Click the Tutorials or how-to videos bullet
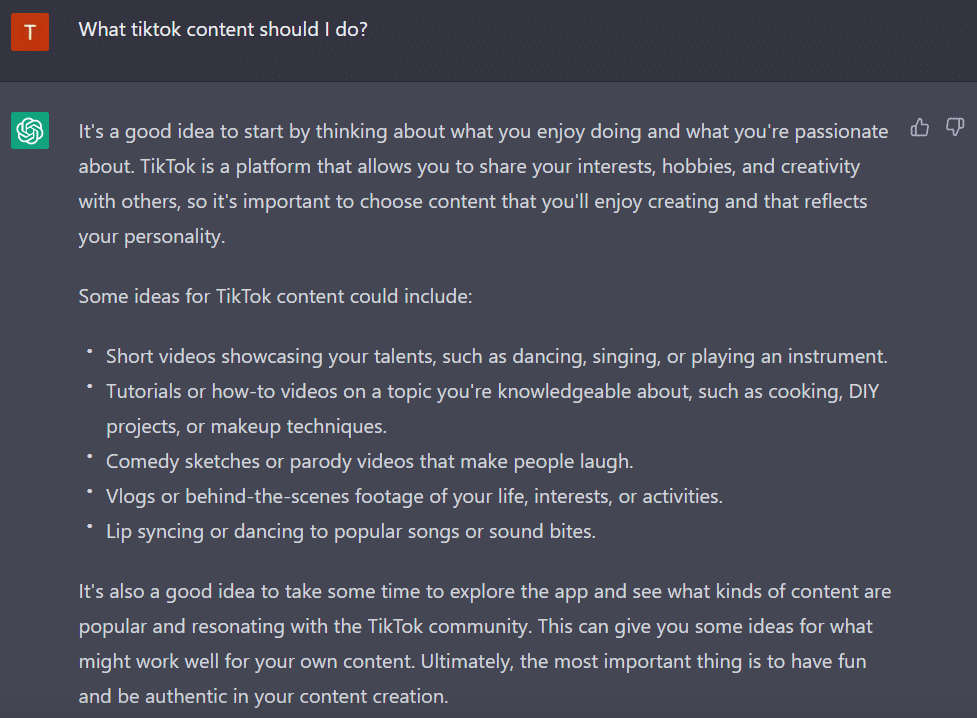 point(492,391)
